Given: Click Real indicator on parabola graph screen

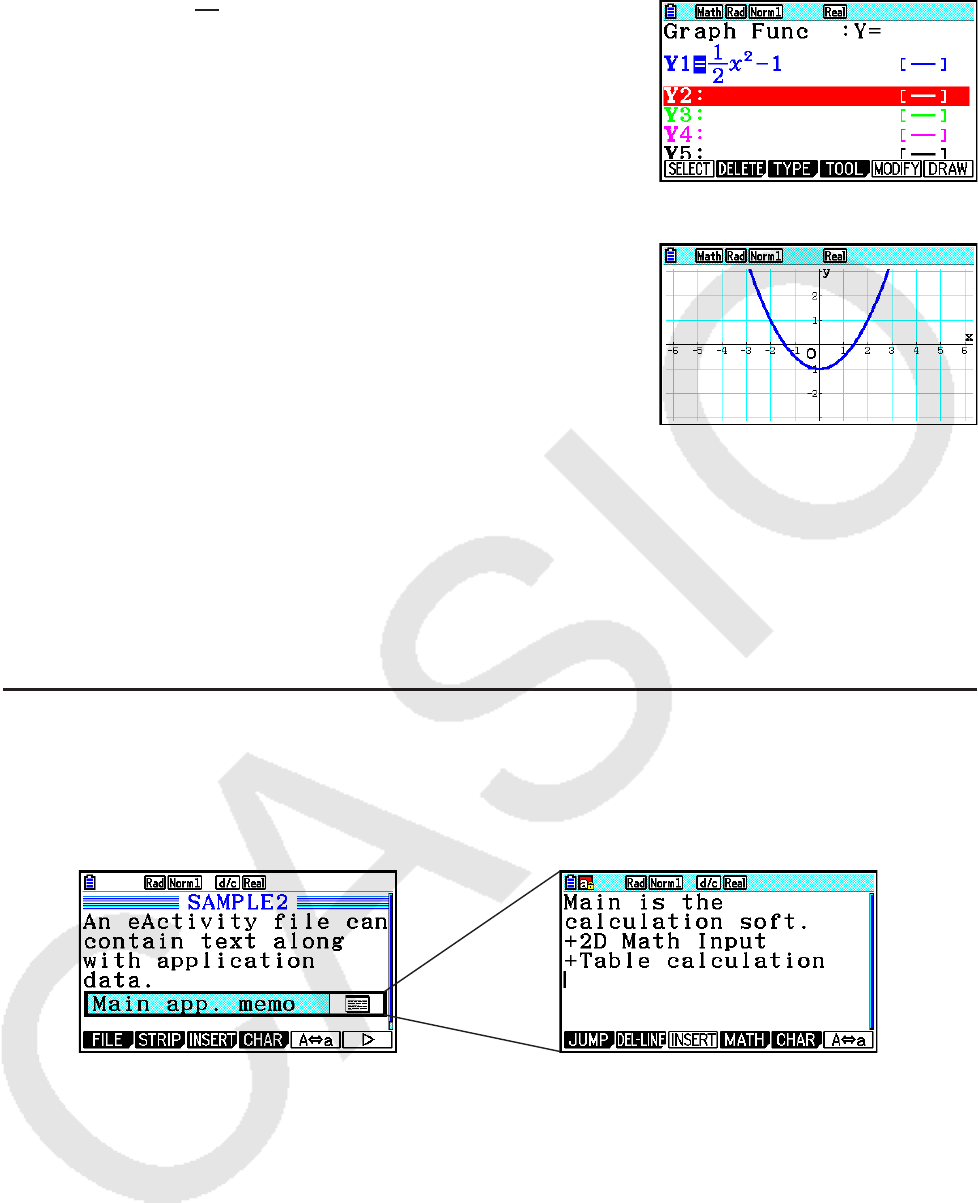Looking at the screenshot, I should tap(835, 257).
